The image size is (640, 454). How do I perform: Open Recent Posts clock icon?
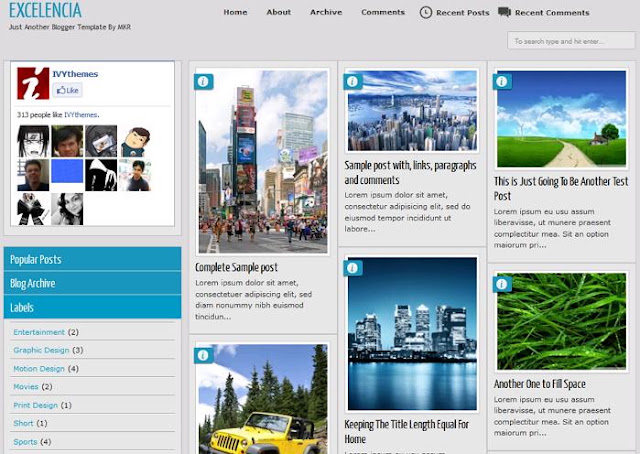coord(425,13)
